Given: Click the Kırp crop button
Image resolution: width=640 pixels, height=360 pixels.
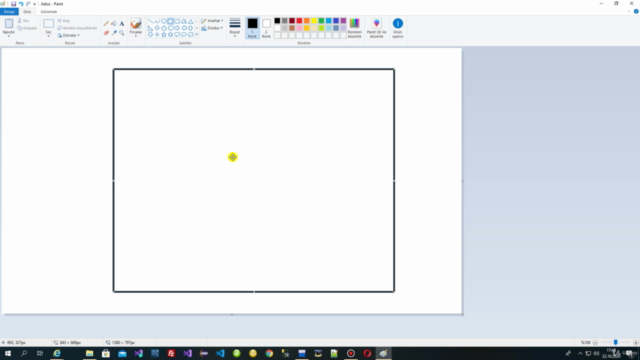Looking at the screenshot, I should (64, 20).
